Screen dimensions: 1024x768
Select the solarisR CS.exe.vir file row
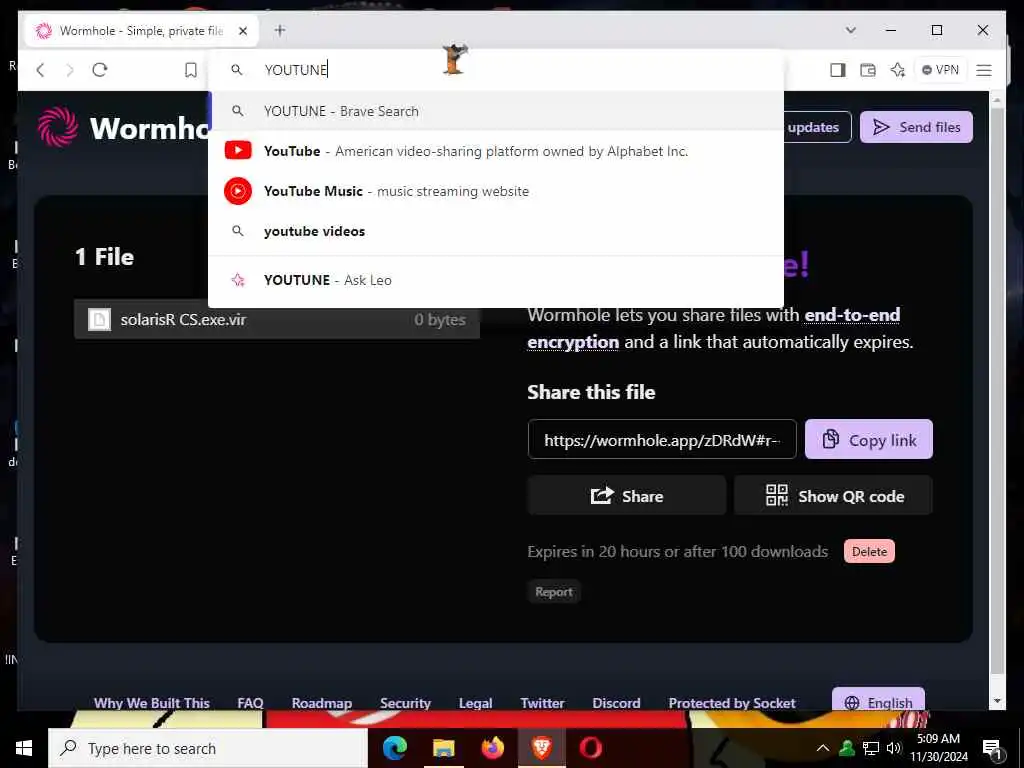[277, 319]
